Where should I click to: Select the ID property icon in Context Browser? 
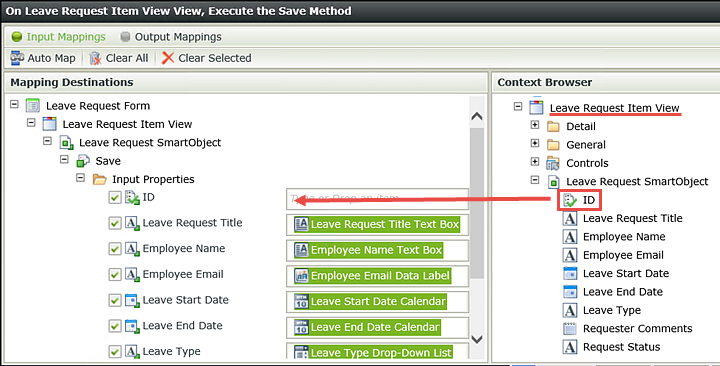pyautogui.click(x=570, y=200)
